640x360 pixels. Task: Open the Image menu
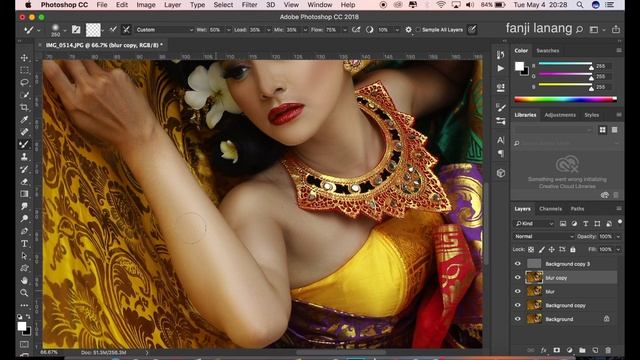[146, 5]
